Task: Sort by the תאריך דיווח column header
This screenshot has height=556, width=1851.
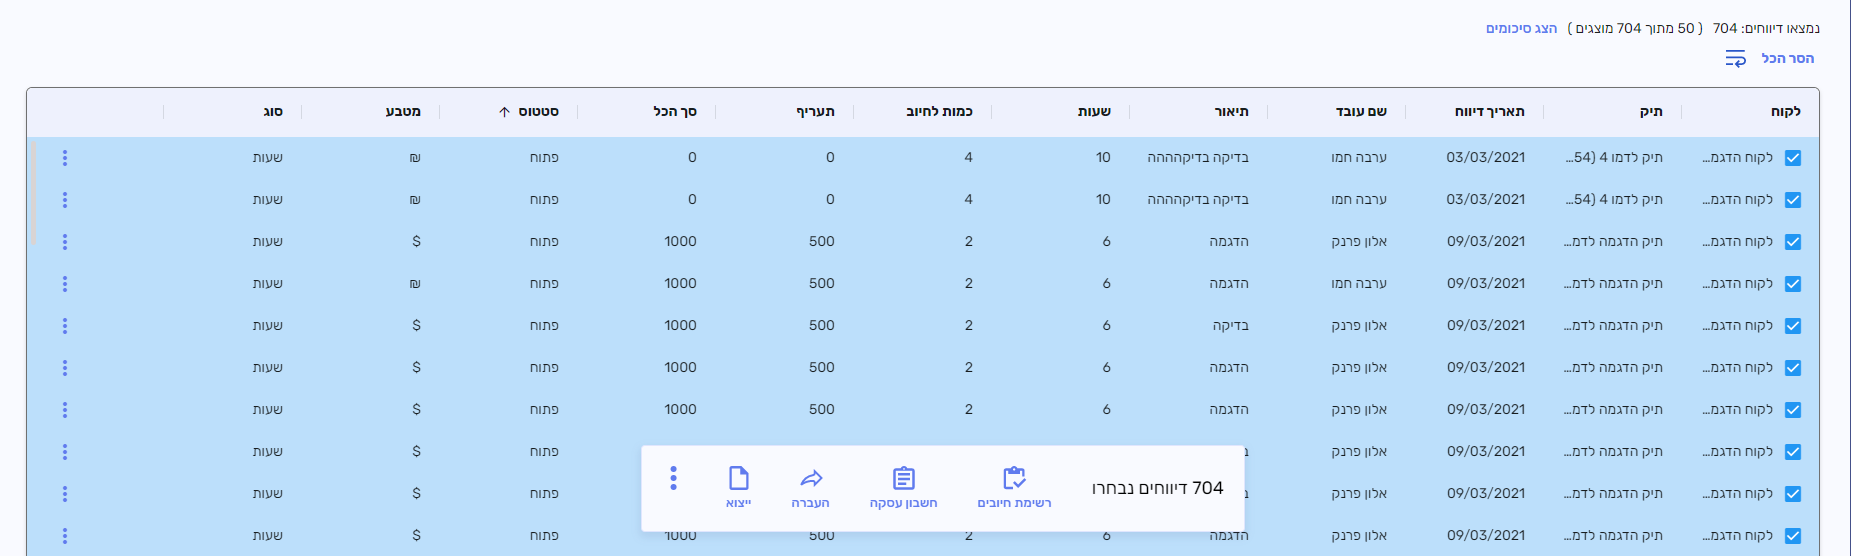Action: [x=1489, y=112]
